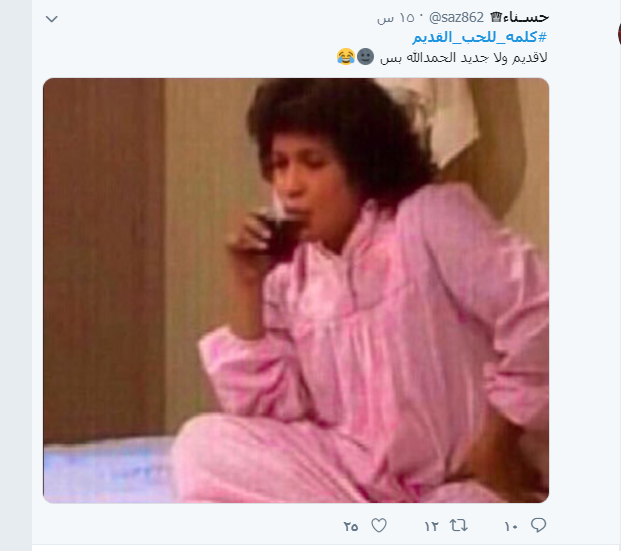Click the neutral face emoji in tweet
The height and width of the screenshot is (551, 621).
pos(365,57)
